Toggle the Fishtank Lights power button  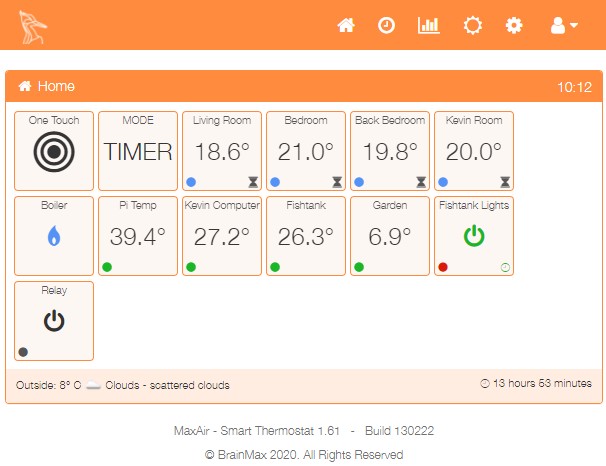tap(474, 237)
